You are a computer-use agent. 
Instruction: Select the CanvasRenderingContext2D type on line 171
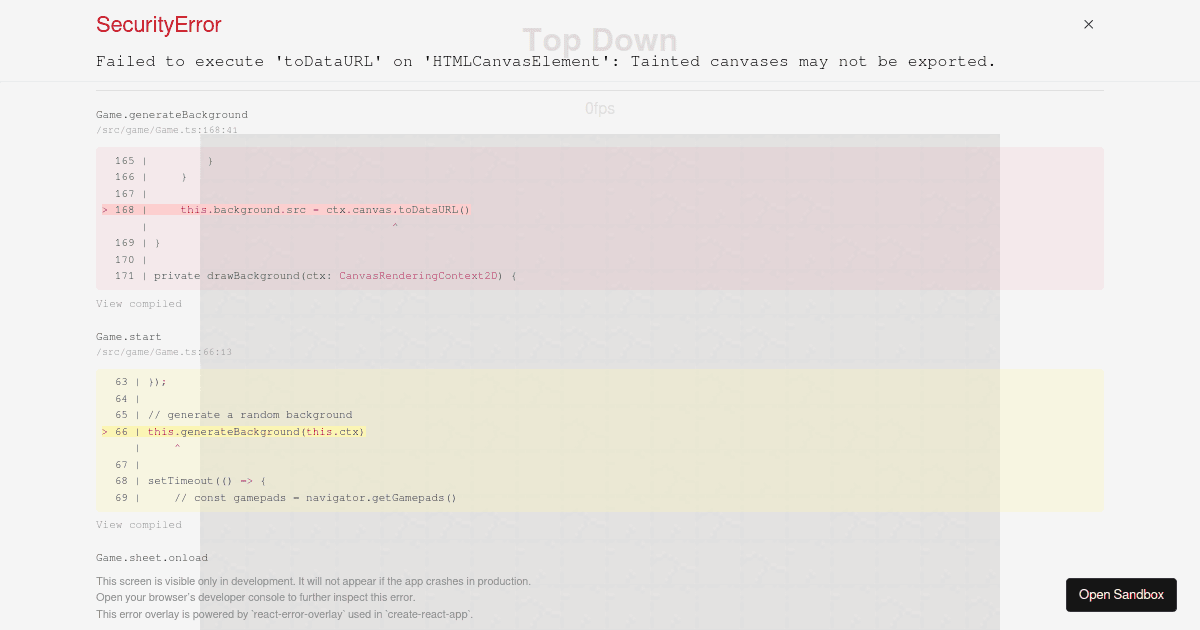click(417, 275)
